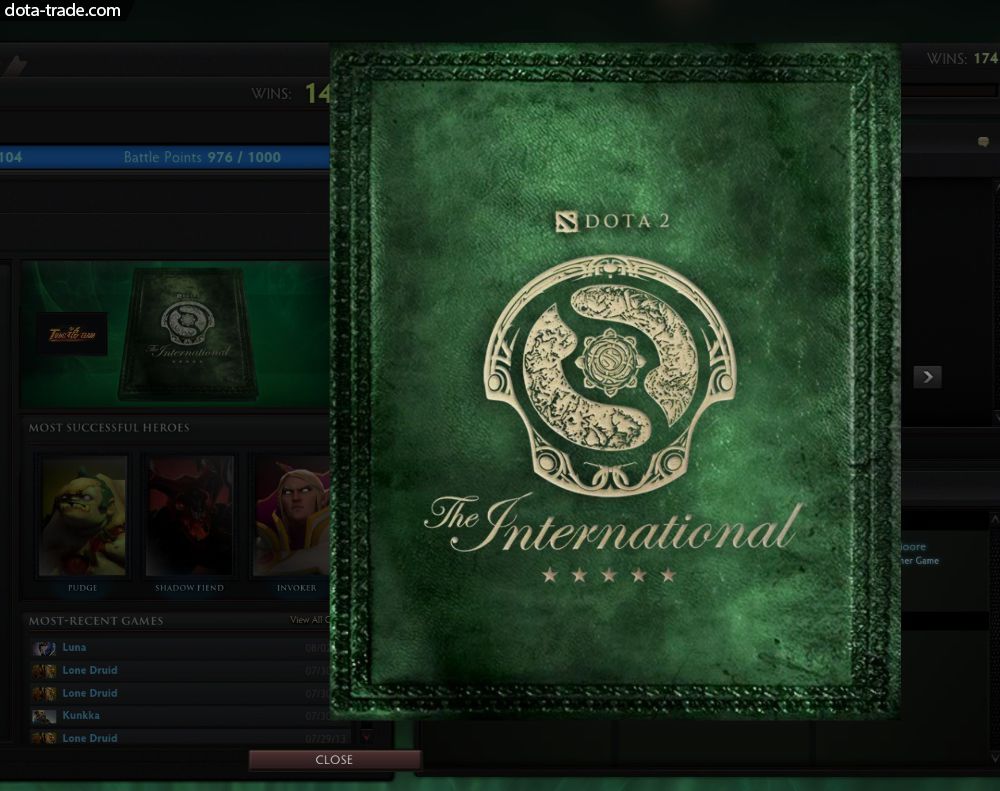Close the International compendium overlay
Screen dimensions: 1000x791
click(334, 760)
